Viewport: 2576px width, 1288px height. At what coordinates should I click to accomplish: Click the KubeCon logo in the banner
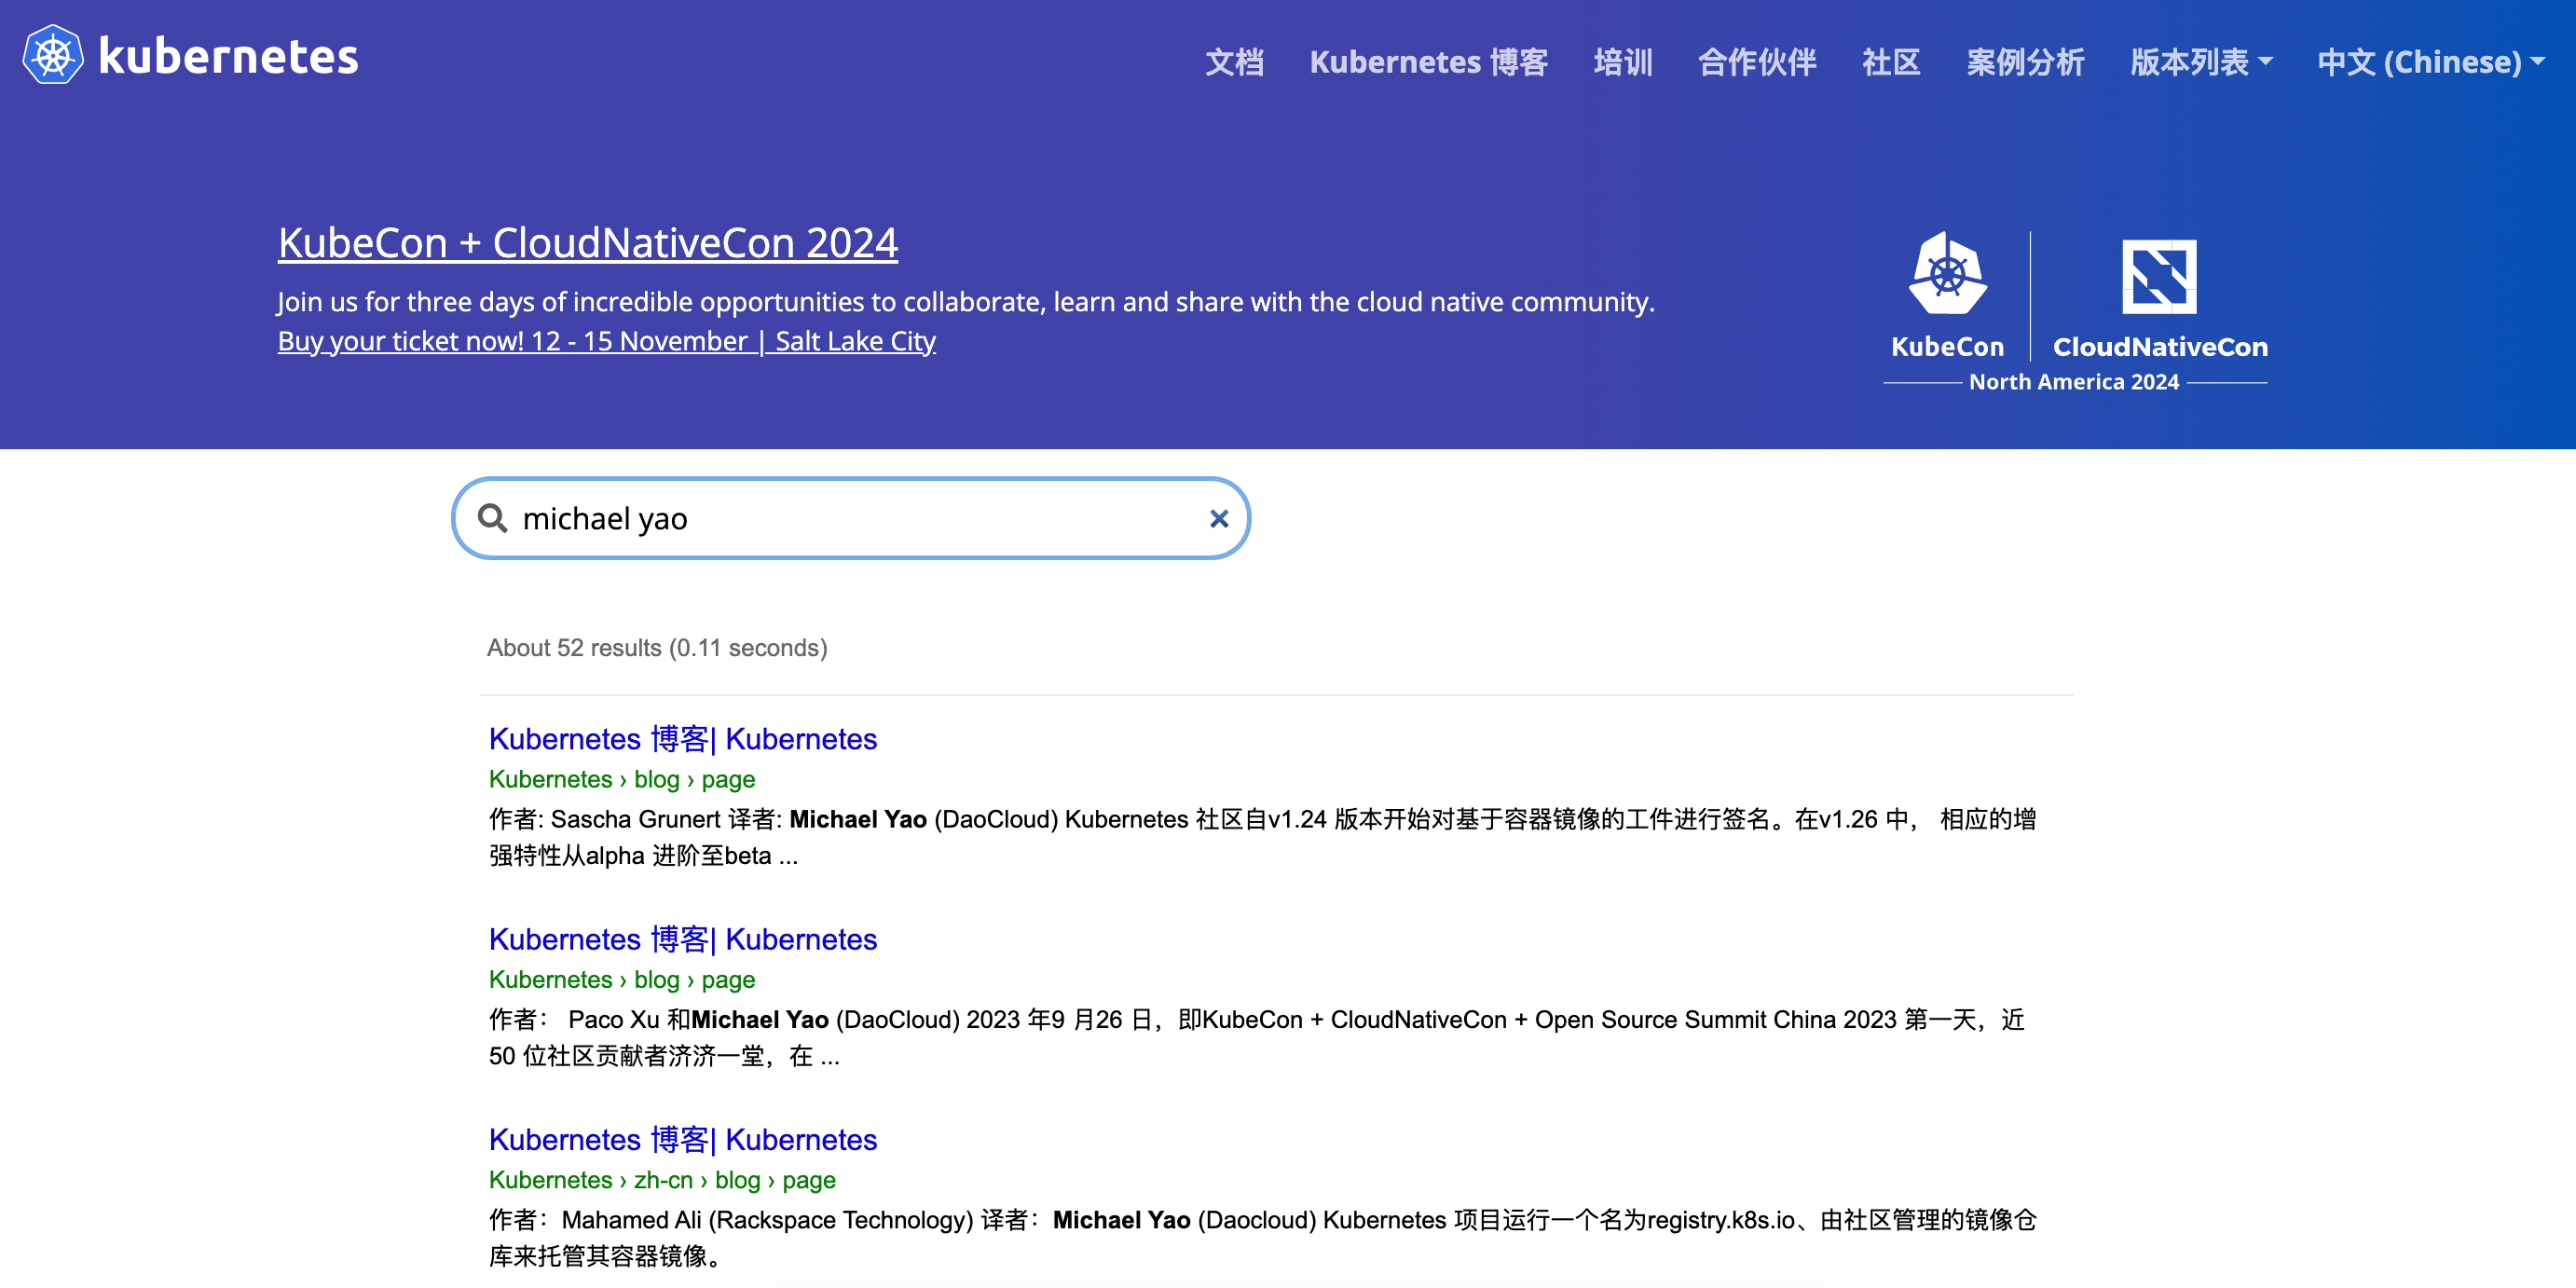pyautogui.click(x=1947, y=274)
